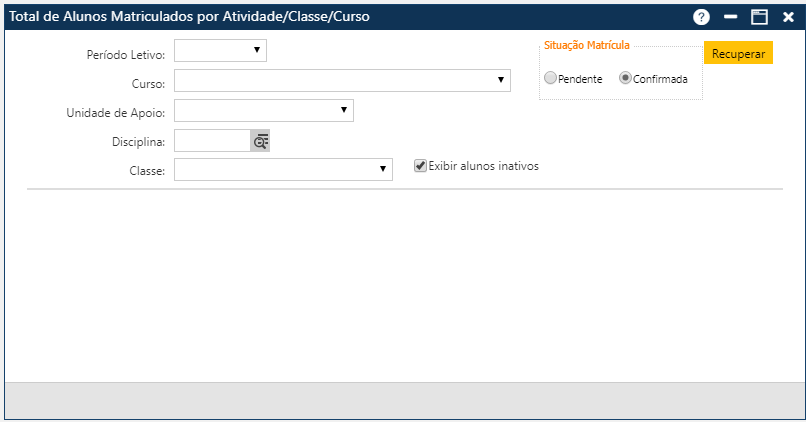Click the window title bar text
The image size is (806, 422).
pos(190,17)
